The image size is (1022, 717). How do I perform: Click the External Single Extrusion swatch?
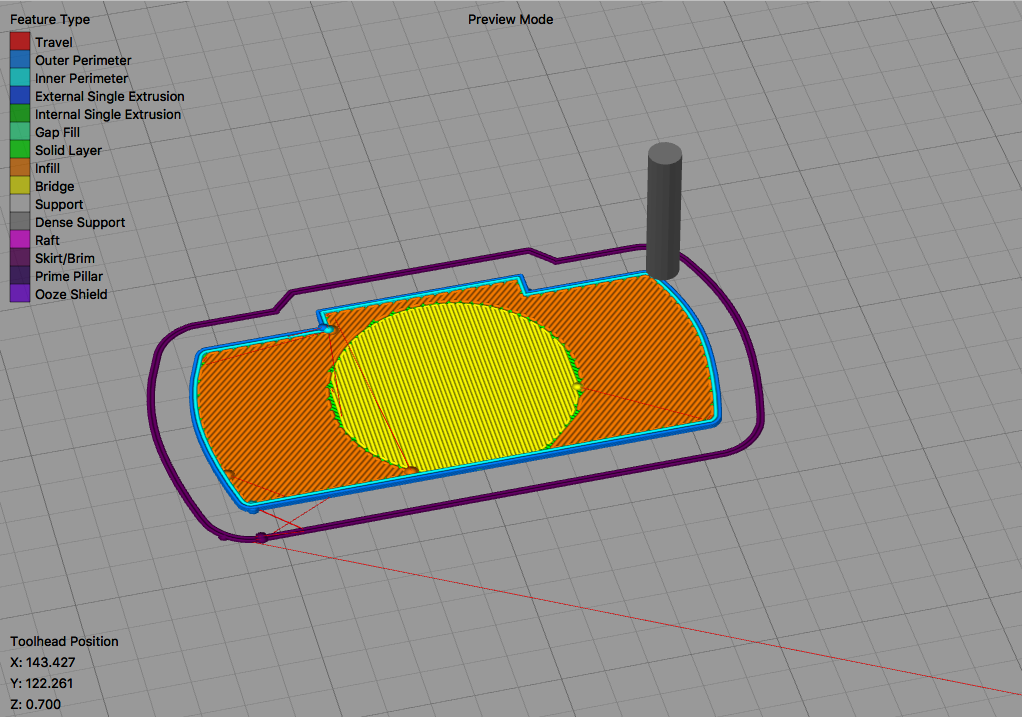tap(20, 96)
